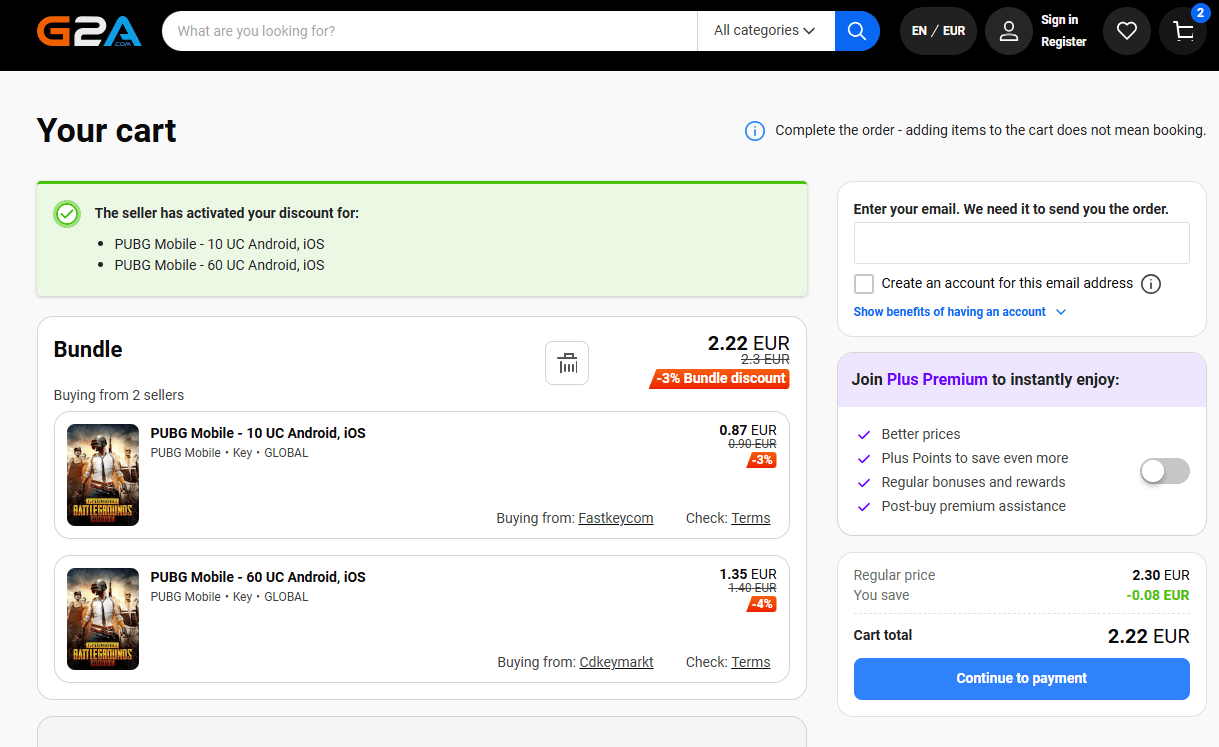This screenshot has height=747, width=1219.
Task: Click info icon next to create account
Action: tap(1151, 284)
